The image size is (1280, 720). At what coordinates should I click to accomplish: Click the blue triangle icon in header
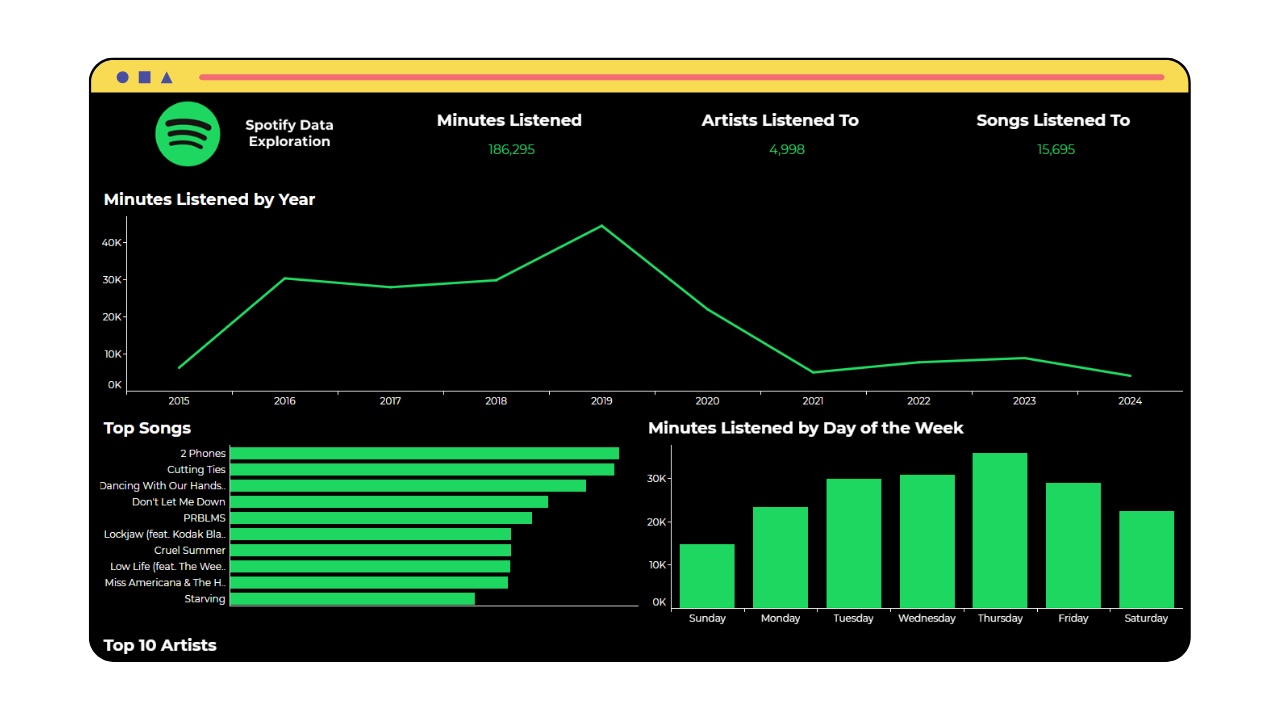coord(167,77)
